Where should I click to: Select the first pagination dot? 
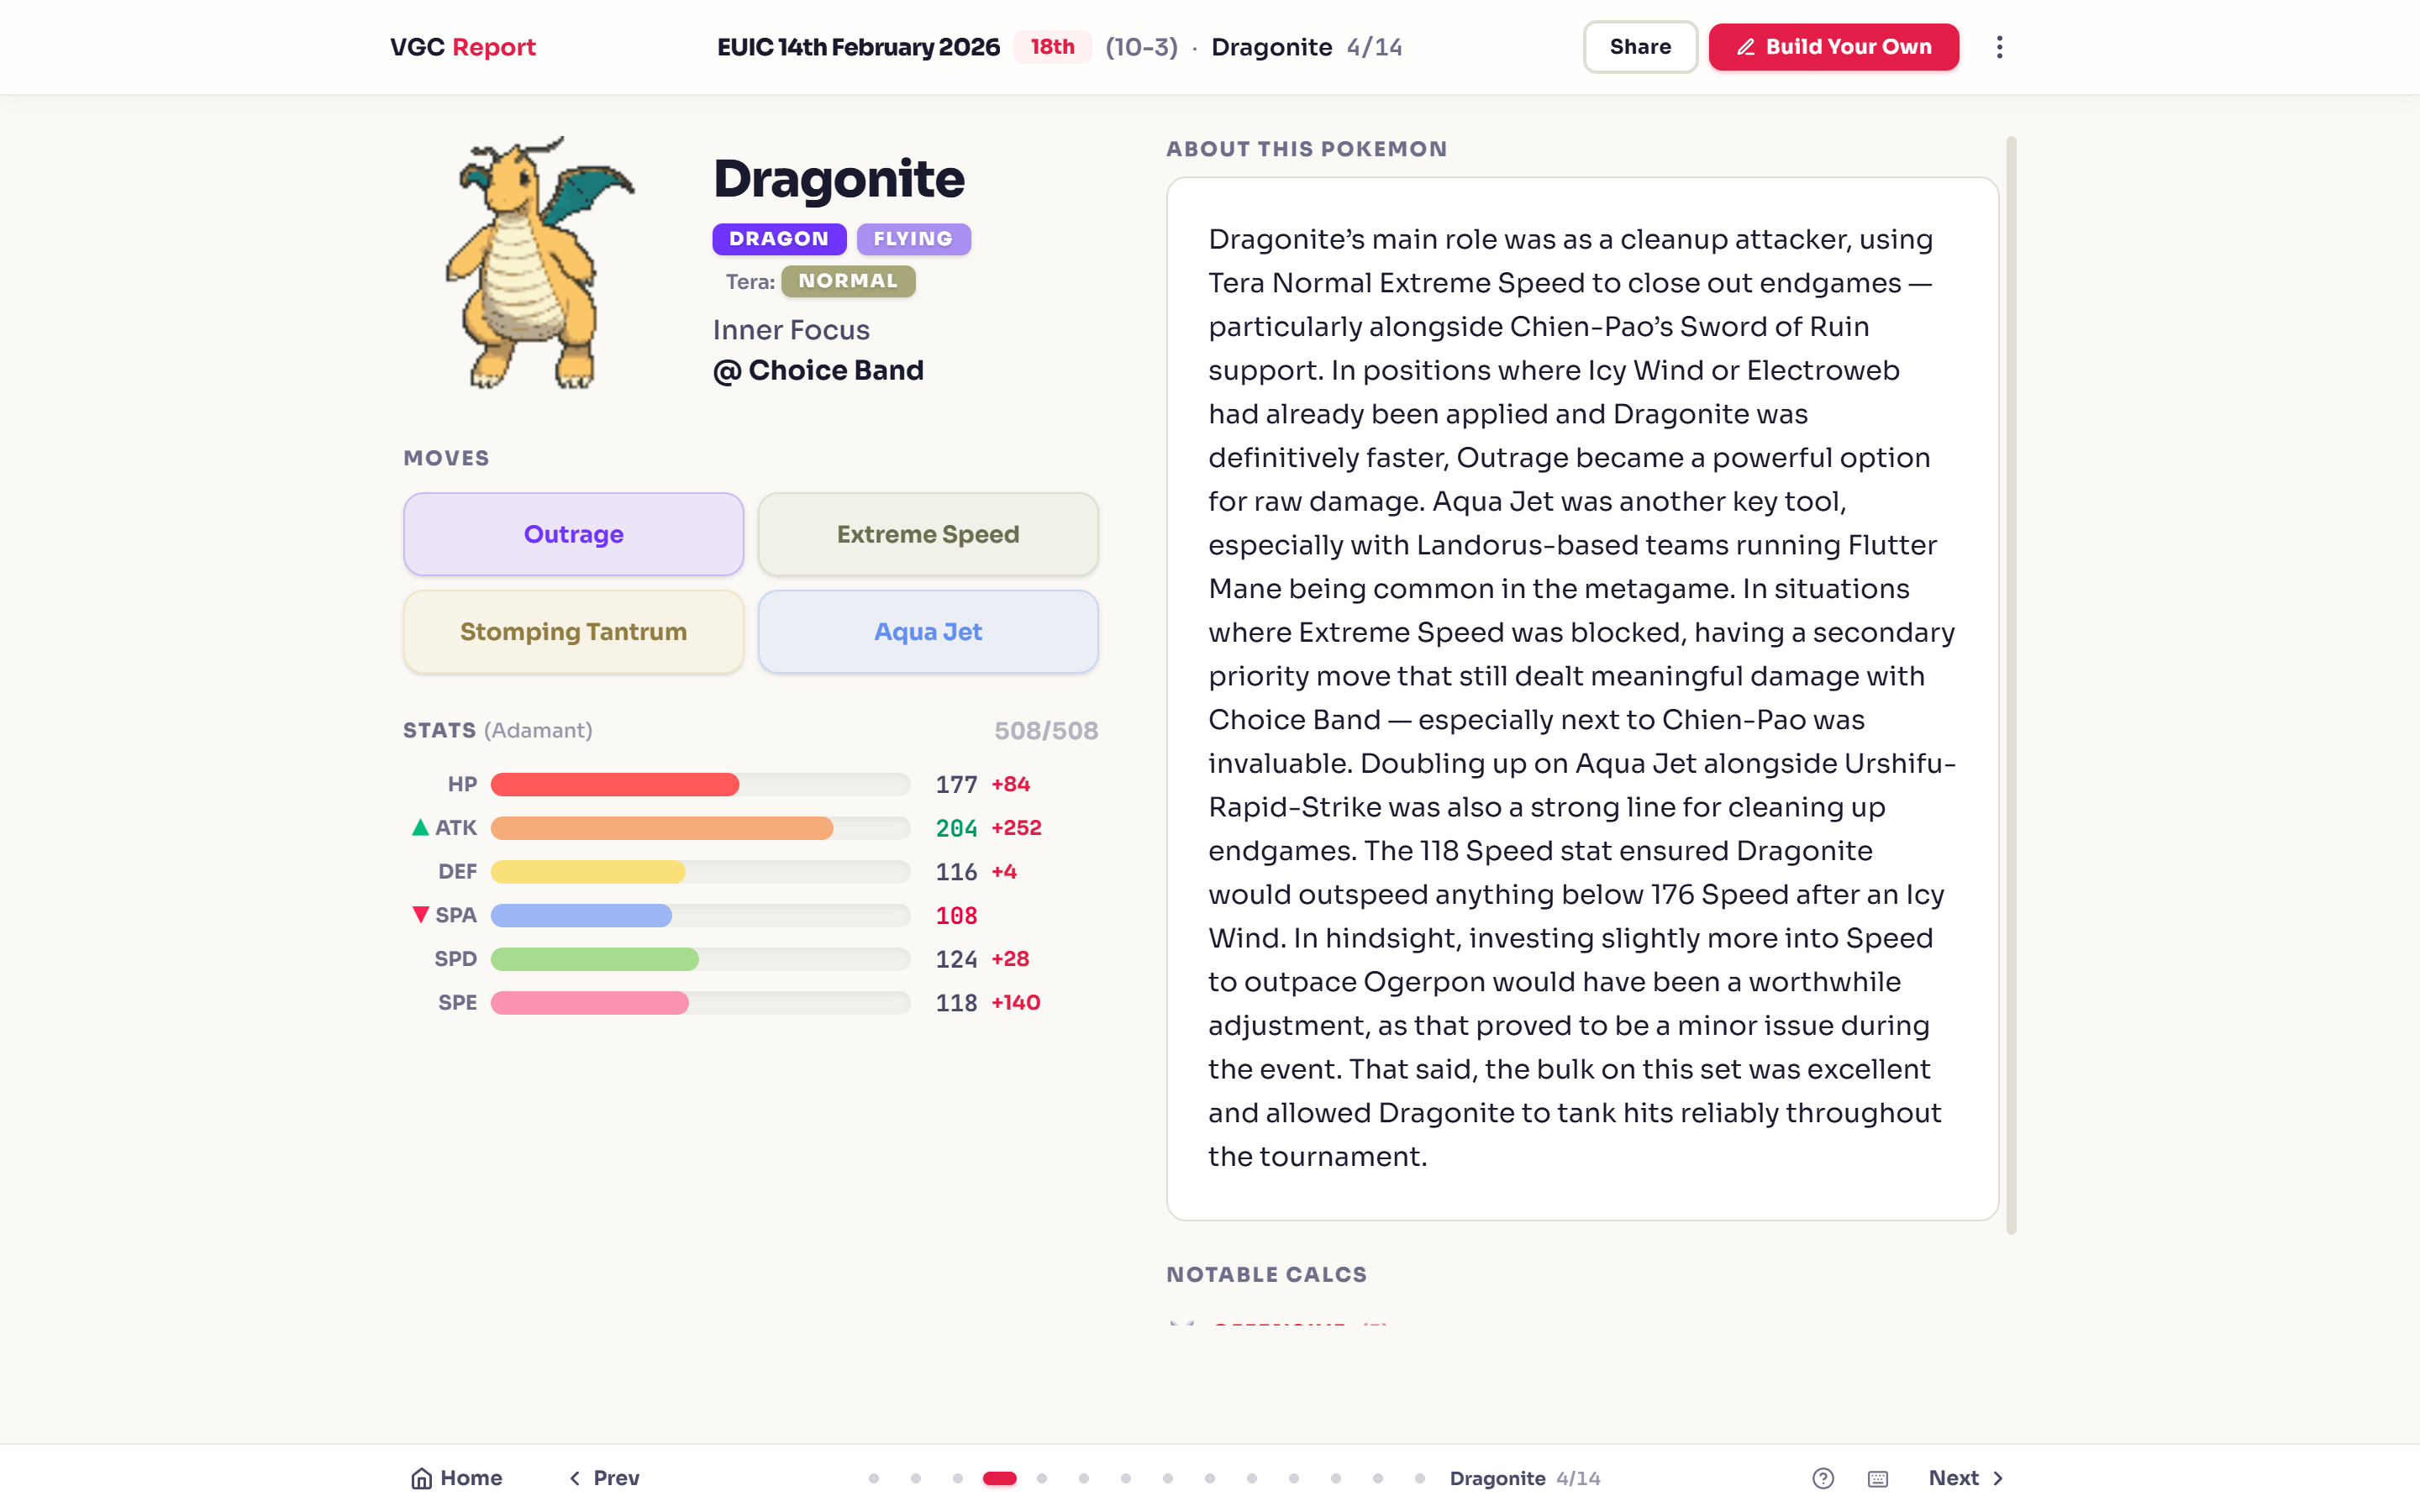(x=874, y=1478)
